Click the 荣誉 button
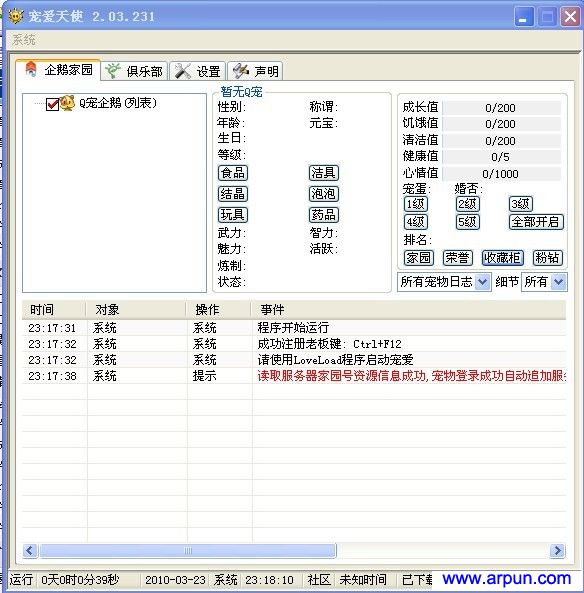Screen dimensions: 584x593 457,258
